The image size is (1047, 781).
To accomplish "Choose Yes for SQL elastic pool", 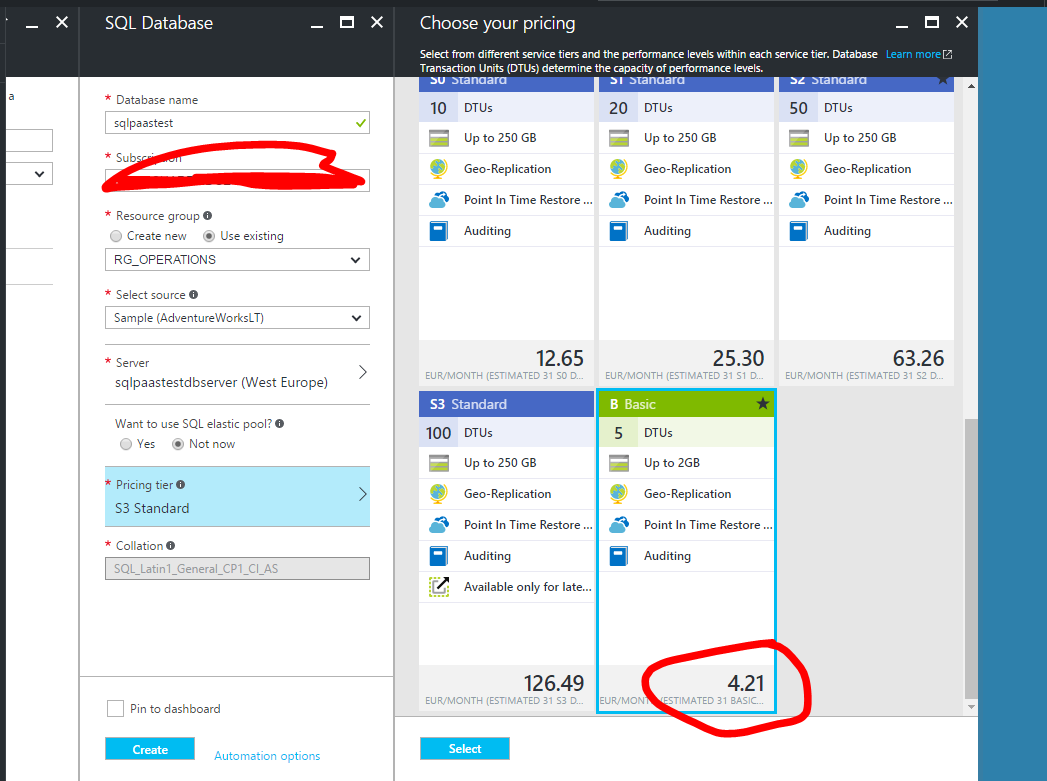I will [127, 443].
